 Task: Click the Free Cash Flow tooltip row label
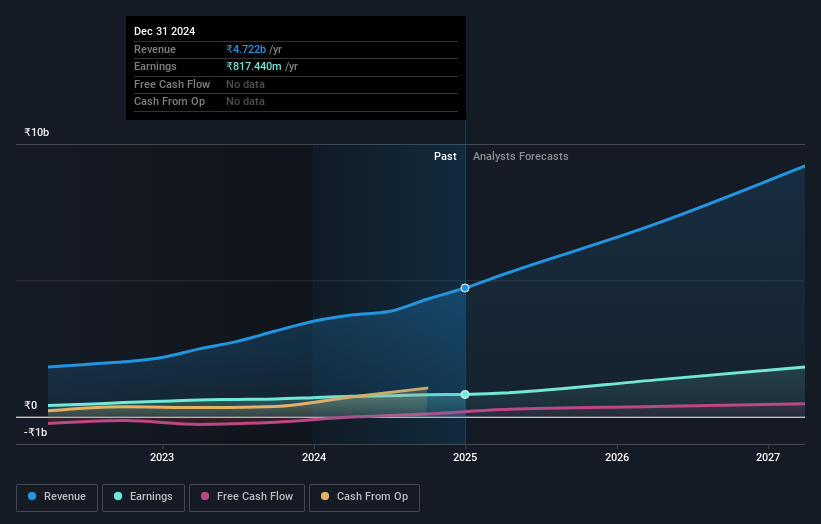(172, 84)
